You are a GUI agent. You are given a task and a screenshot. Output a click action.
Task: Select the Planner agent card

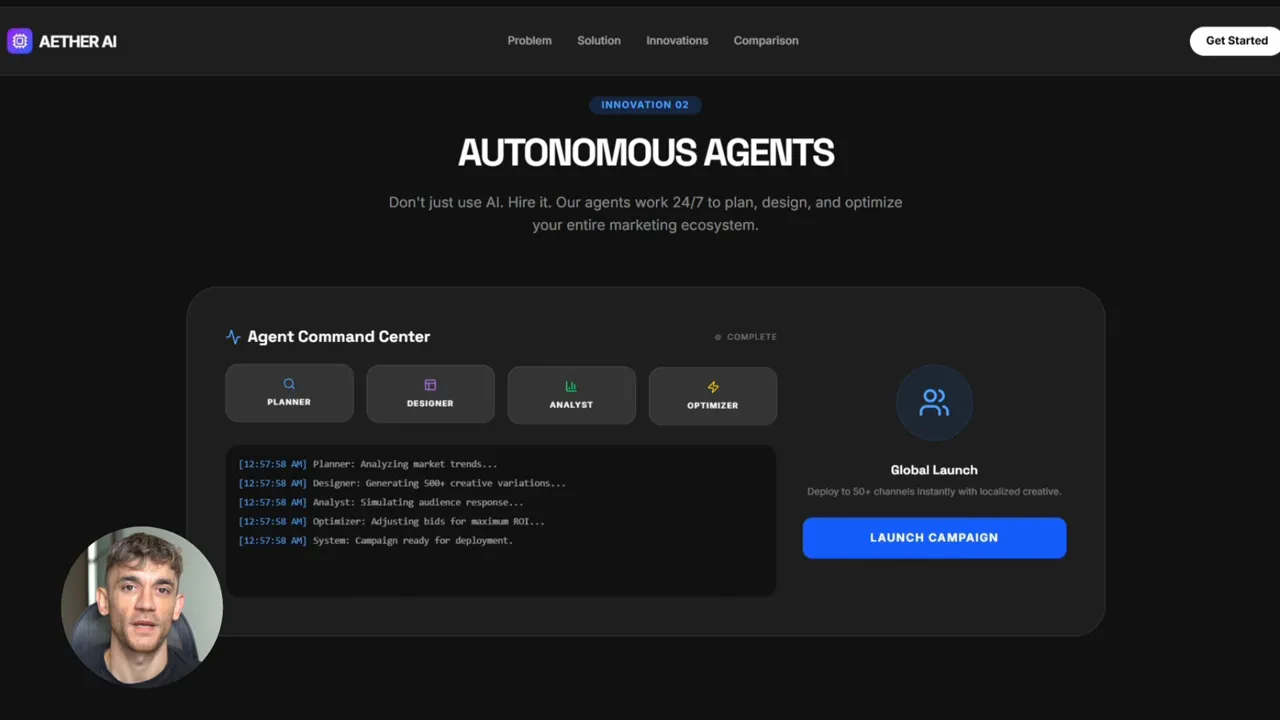pyautogui.click(x=289, y=393)
